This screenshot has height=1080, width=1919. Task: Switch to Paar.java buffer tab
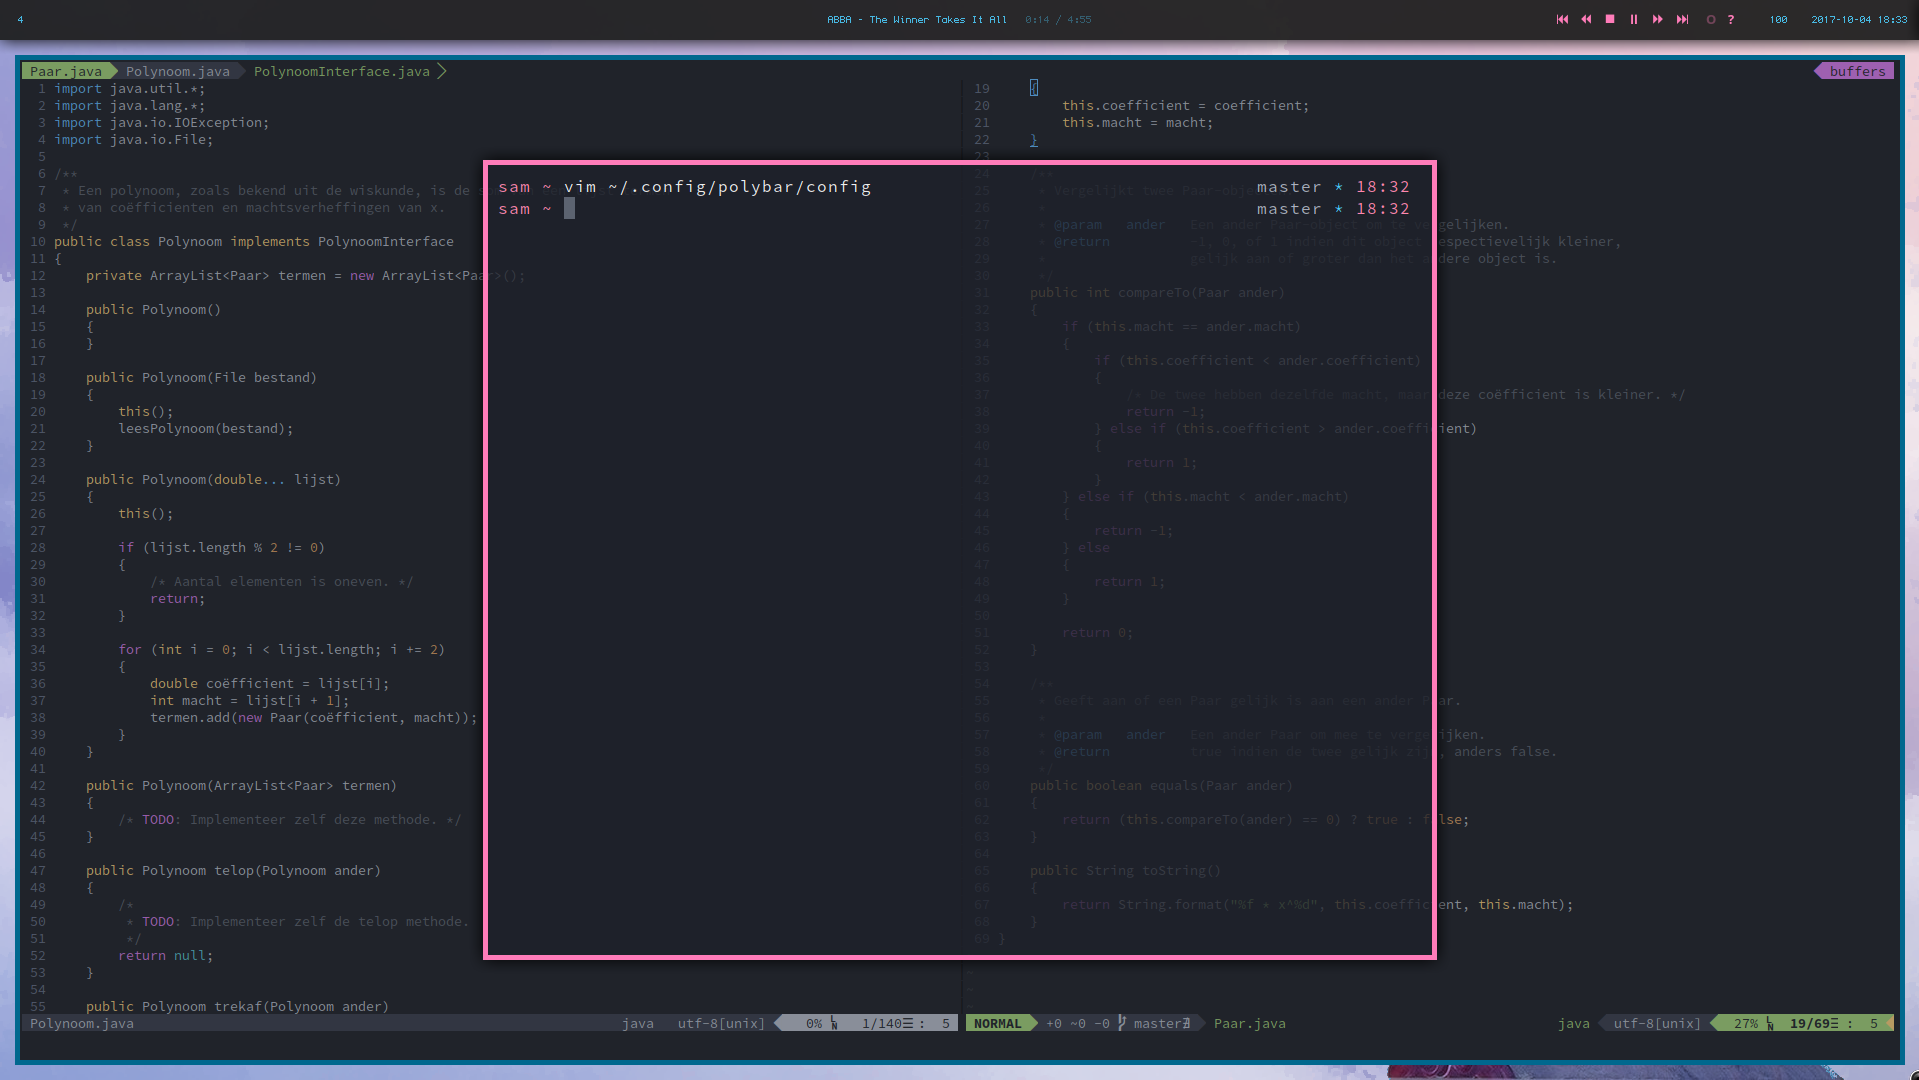(x=65, y=71)
